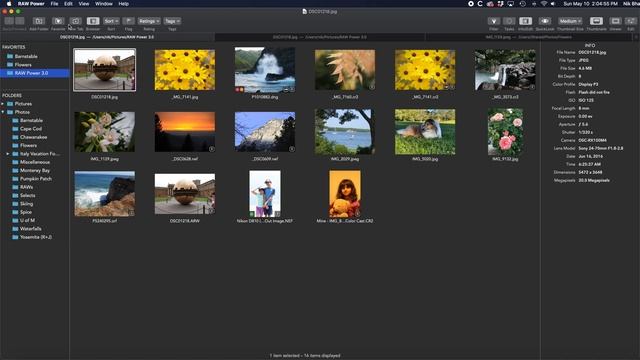Open the Apple menu
The image size is (640, 360).
pos(9,4)
